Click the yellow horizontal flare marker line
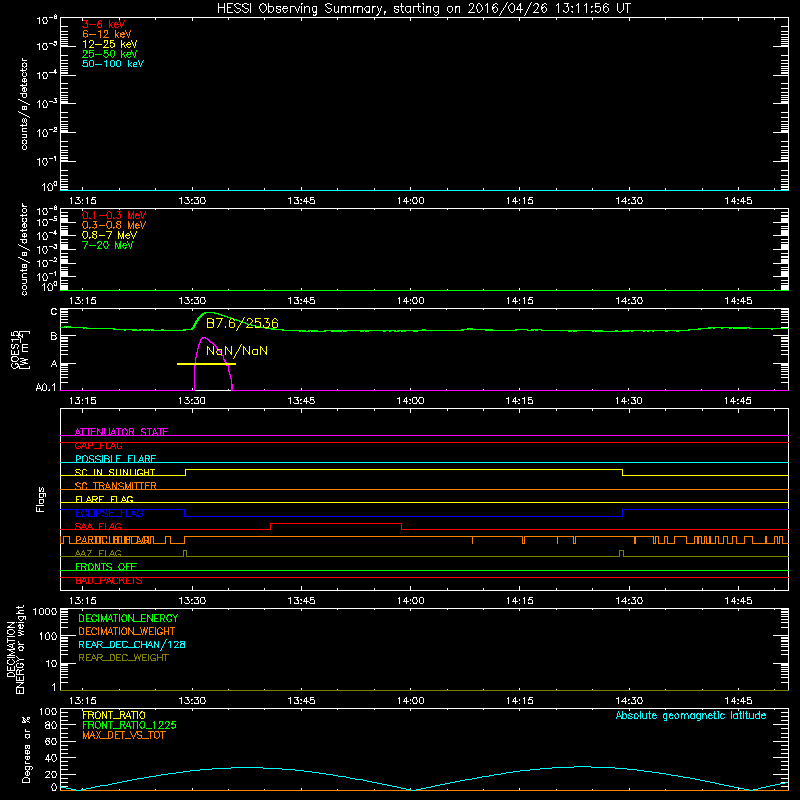The width and height of the screenshot is (800, 800). pyautogui.click(x=206, y=364)
